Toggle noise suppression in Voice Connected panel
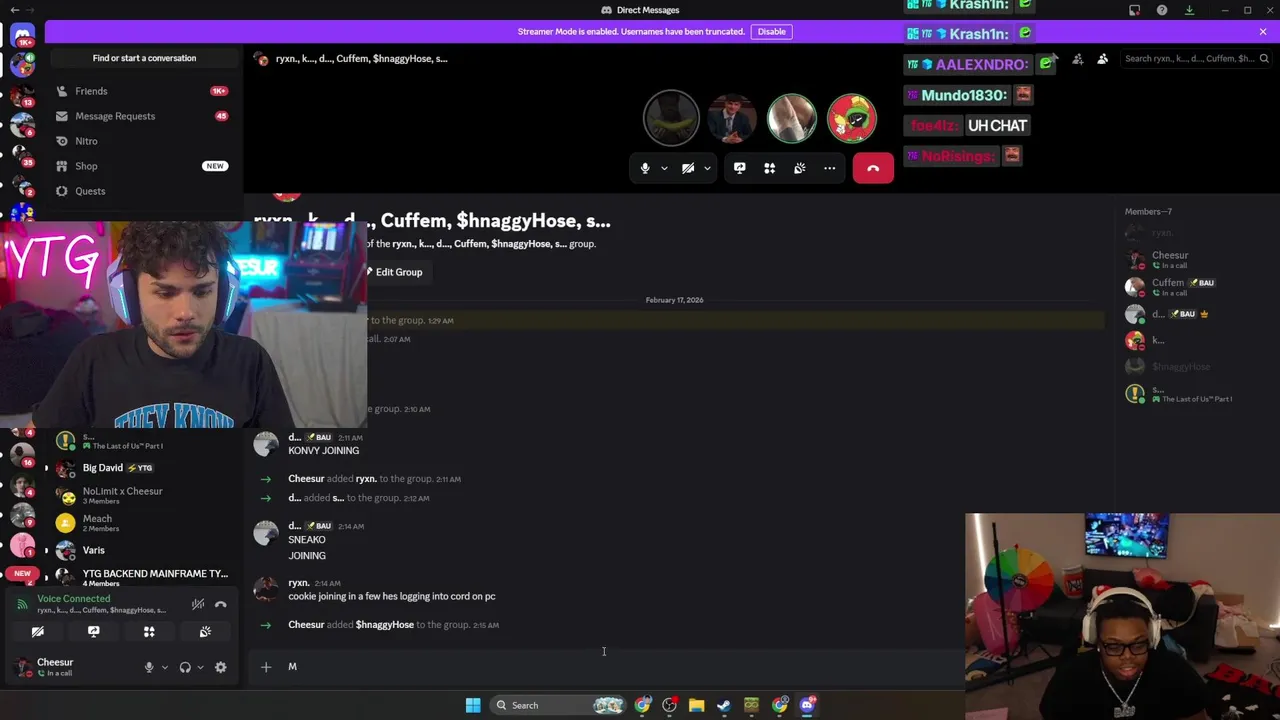 click(x=198, y=604)
